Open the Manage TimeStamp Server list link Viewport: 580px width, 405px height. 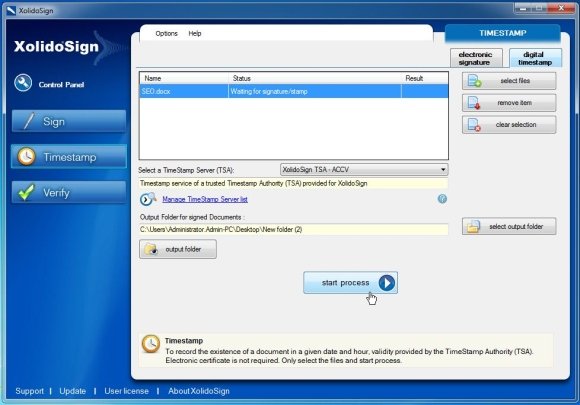tap(205, 199)
